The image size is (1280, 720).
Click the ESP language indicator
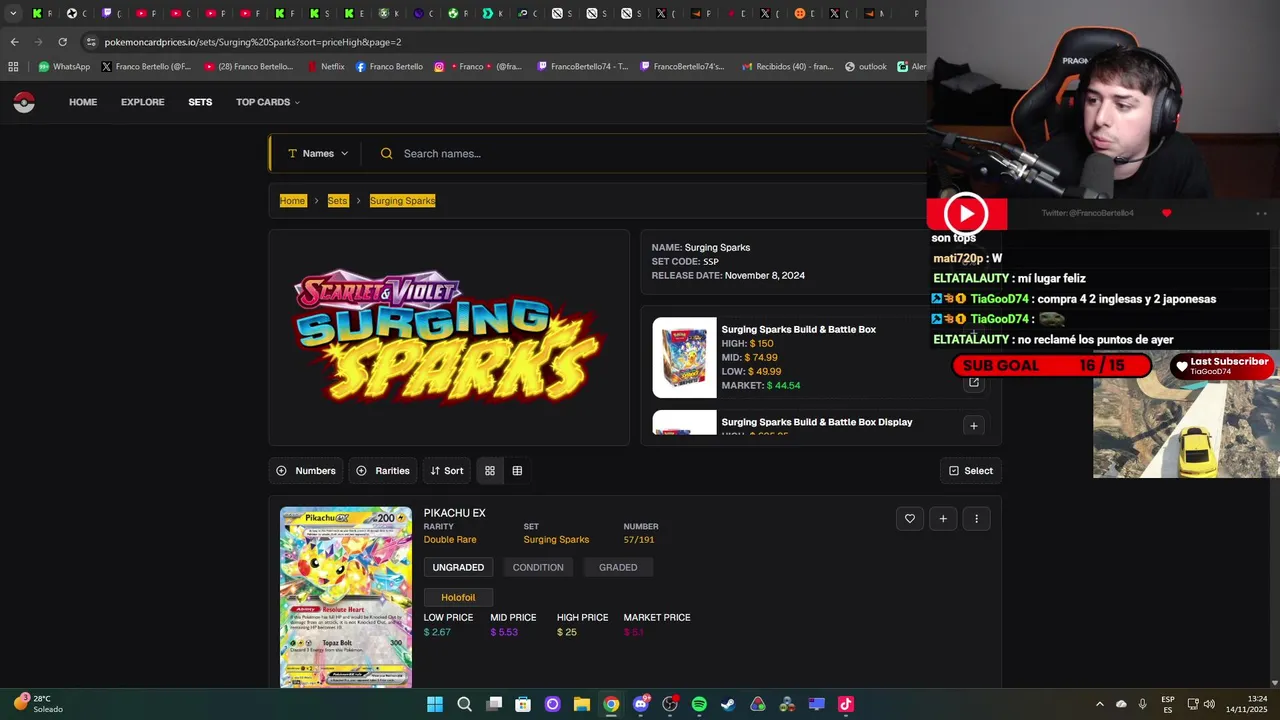[1168, 704]
